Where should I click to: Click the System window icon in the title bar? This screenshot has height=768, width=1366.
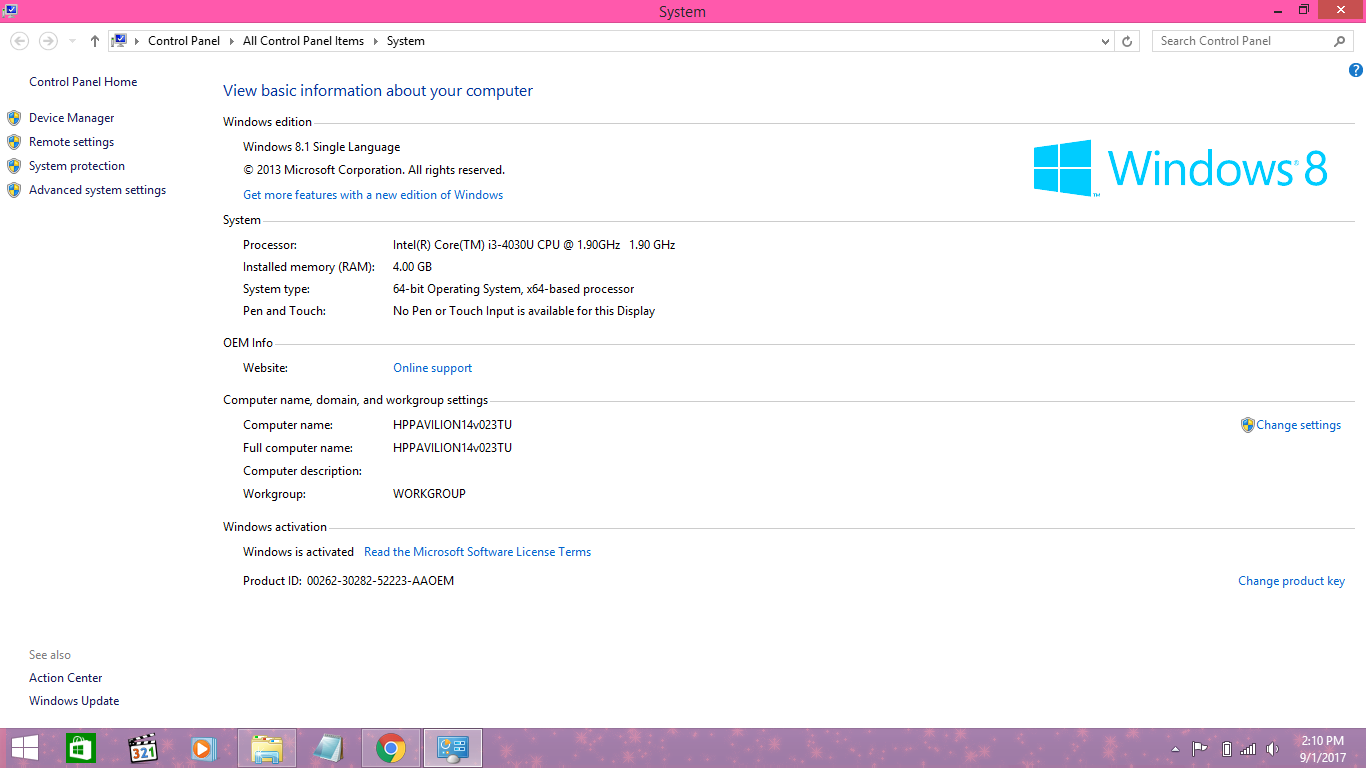click(x=10, y=10)
